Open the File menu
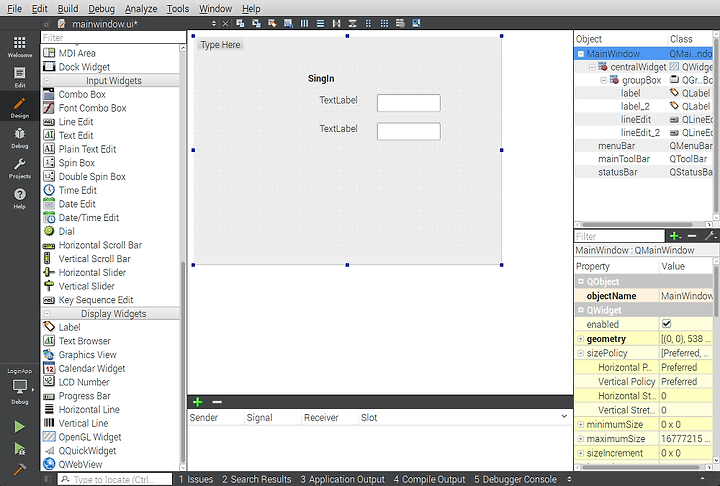The image size is (720, 486). coord(14,9)
